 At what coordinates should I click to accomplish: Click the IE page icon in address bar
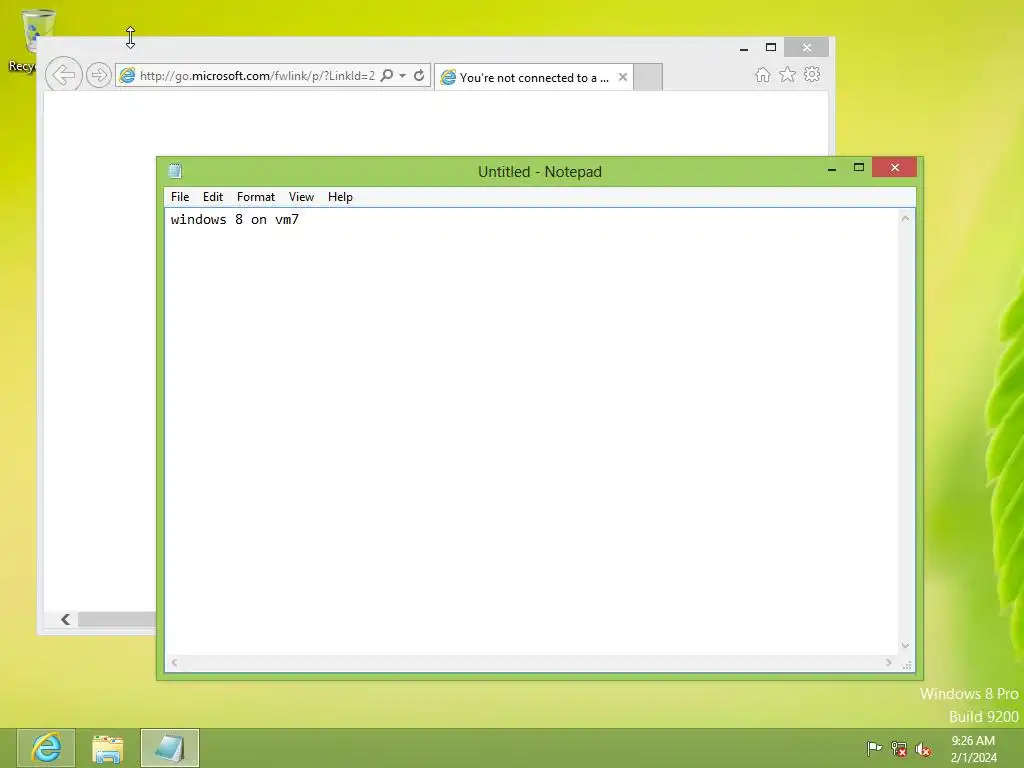[127, 75]
